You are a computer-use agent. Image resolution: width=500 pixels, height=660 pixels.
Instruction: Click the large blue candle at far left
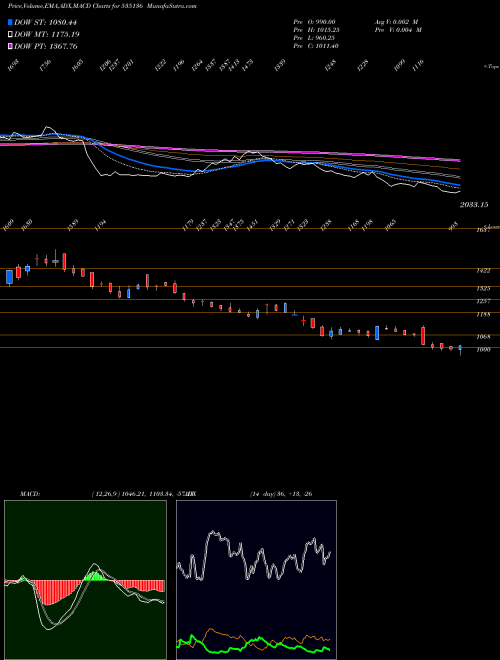(9, 277)
